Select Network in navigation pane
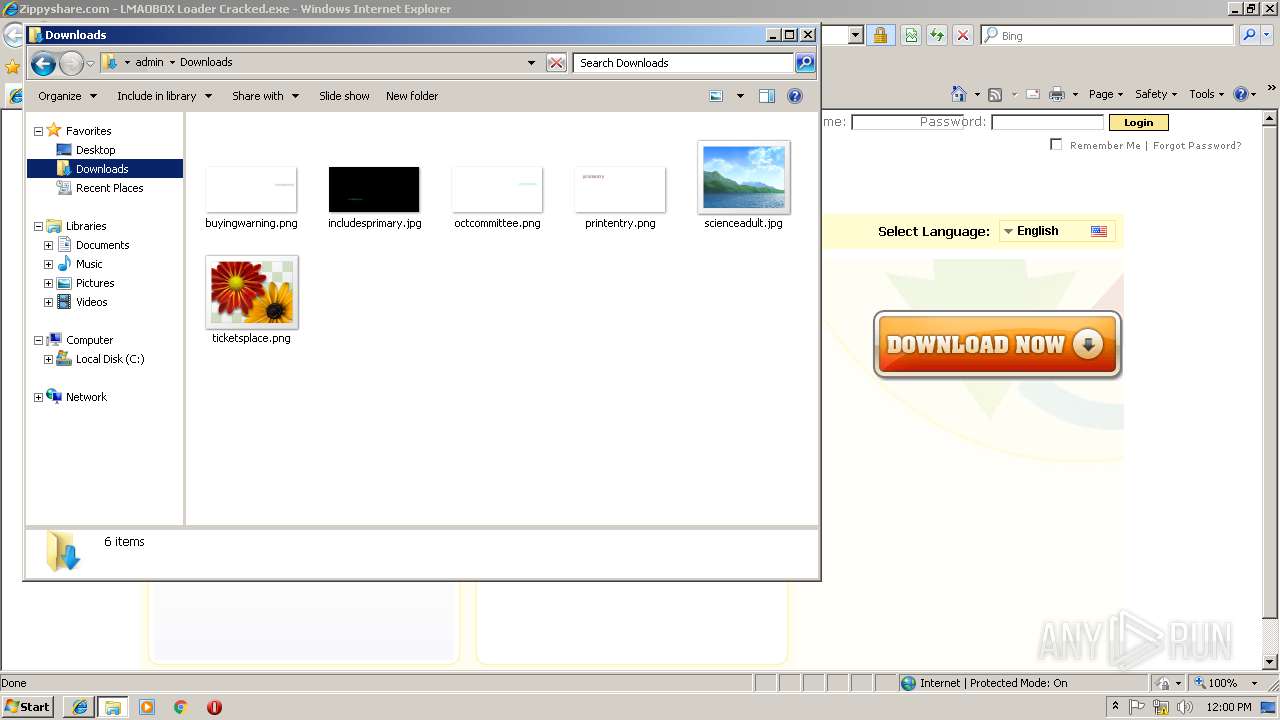 point(86,397)
